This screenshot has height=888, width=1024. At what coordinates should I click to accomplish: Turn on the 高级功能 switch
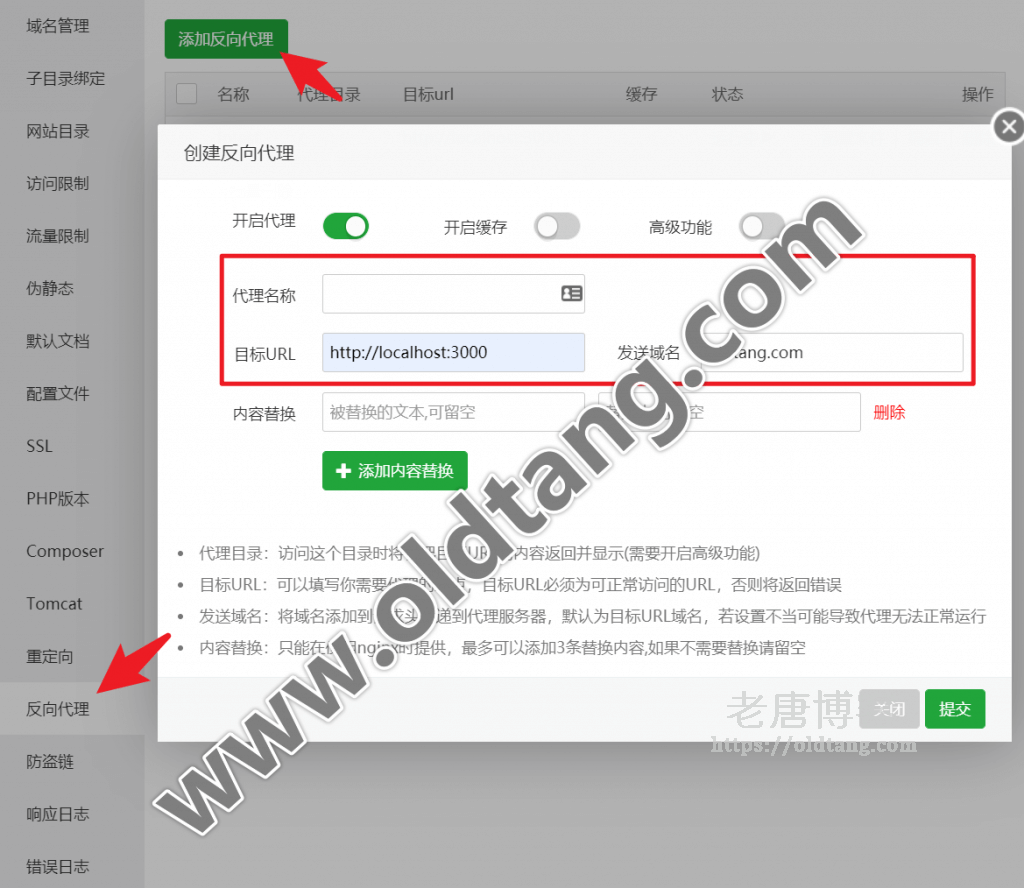point(763,227)
